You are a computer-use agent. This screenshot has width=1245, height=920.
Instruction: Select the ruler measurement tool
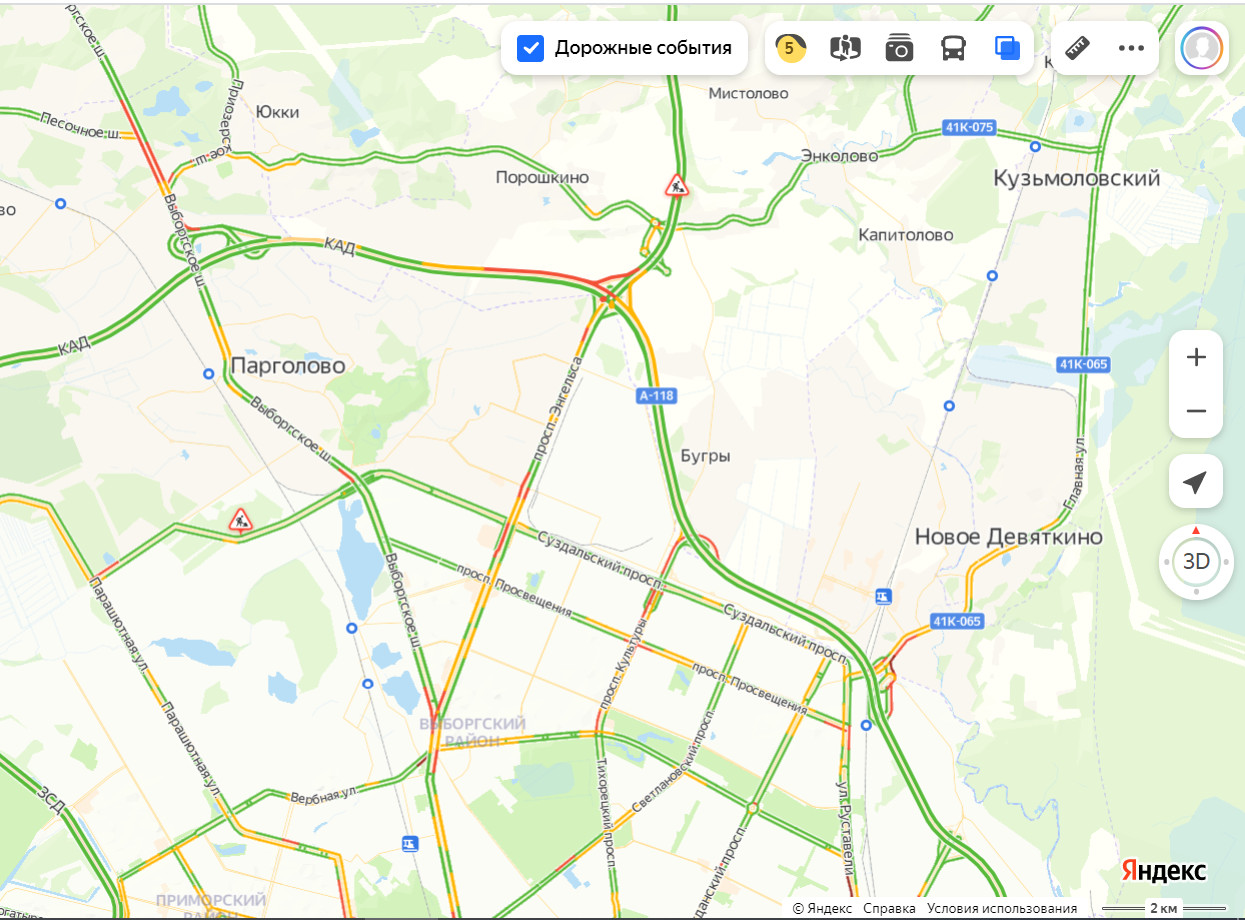pyautogui.click(x=1077, y=48)
